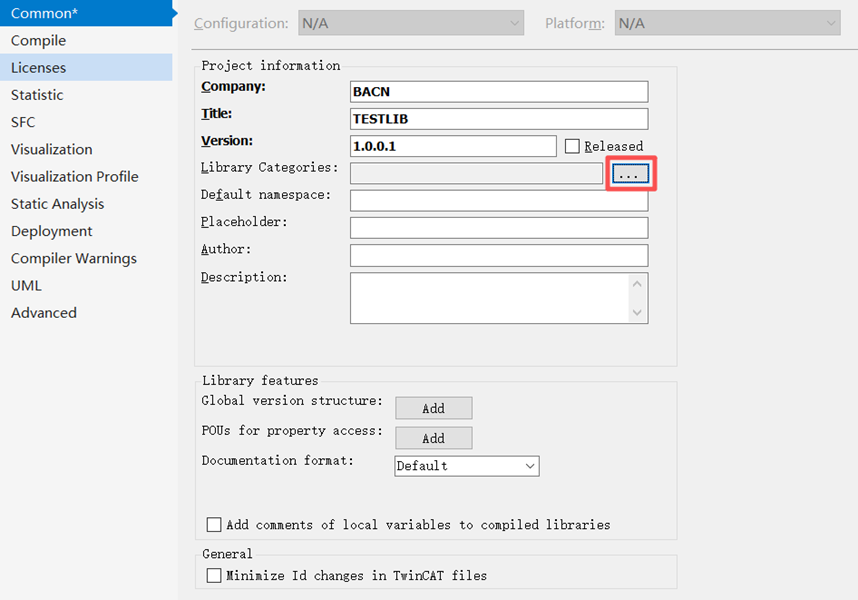Viewport: 858px width, 600px height.
Task: Enable the Released checkbox
Action: (572, 146)
